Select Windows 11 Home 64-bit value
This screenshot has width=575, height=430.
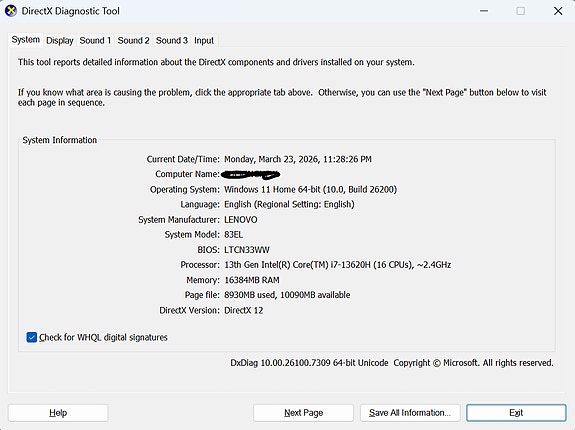click(x=310, y=190)
